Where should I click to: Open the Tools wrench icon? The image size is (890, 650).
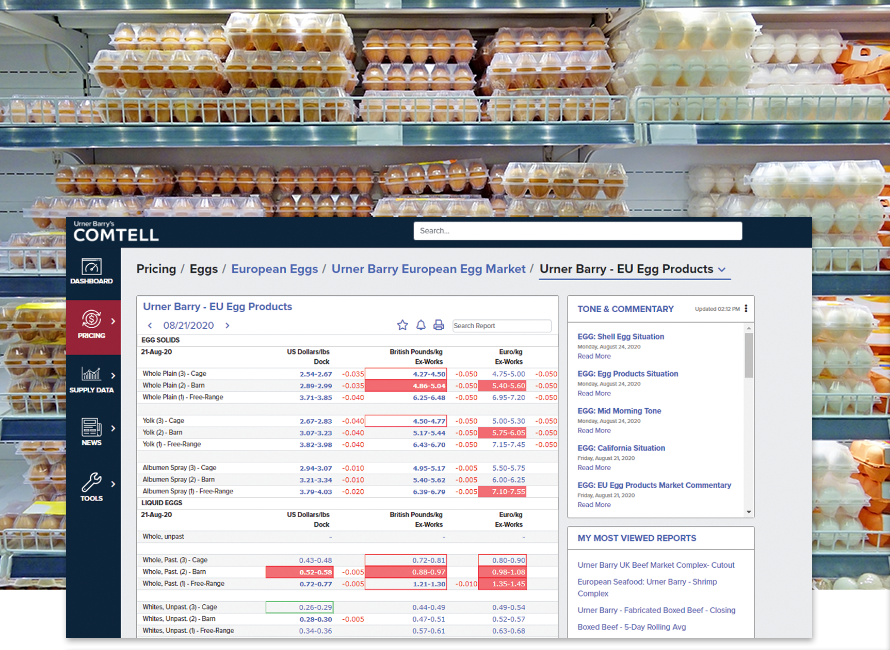[91, 484]
